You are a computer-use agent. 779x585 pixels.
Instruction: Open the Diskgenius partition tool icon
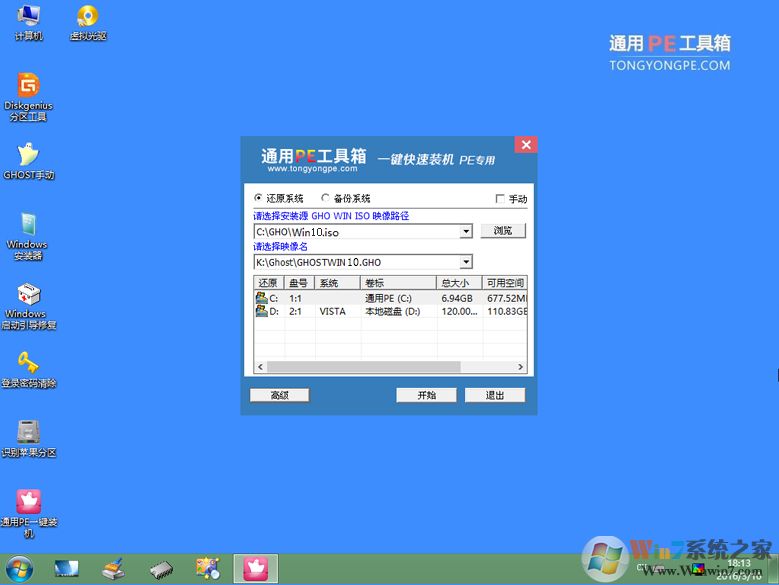click(x=28, y=89)
